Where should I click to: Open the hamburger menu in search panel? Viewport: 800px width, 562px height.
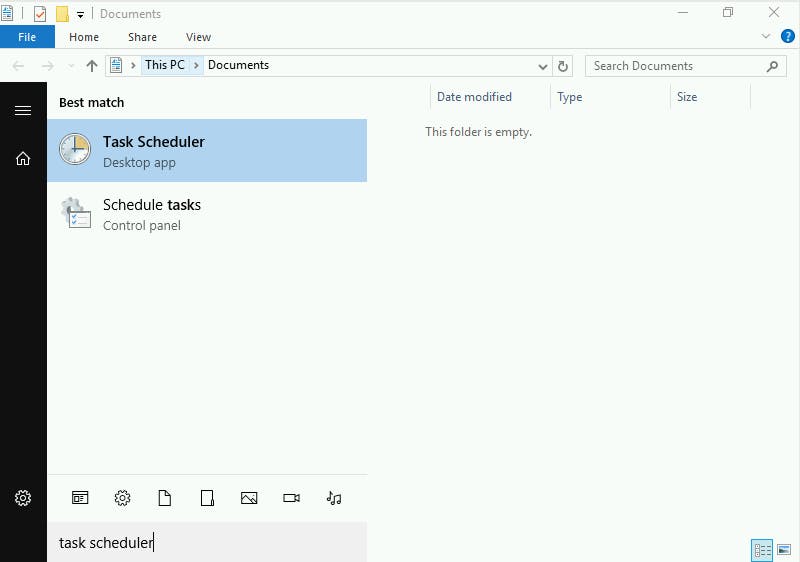pyautogui.click(x=23, y=110)
